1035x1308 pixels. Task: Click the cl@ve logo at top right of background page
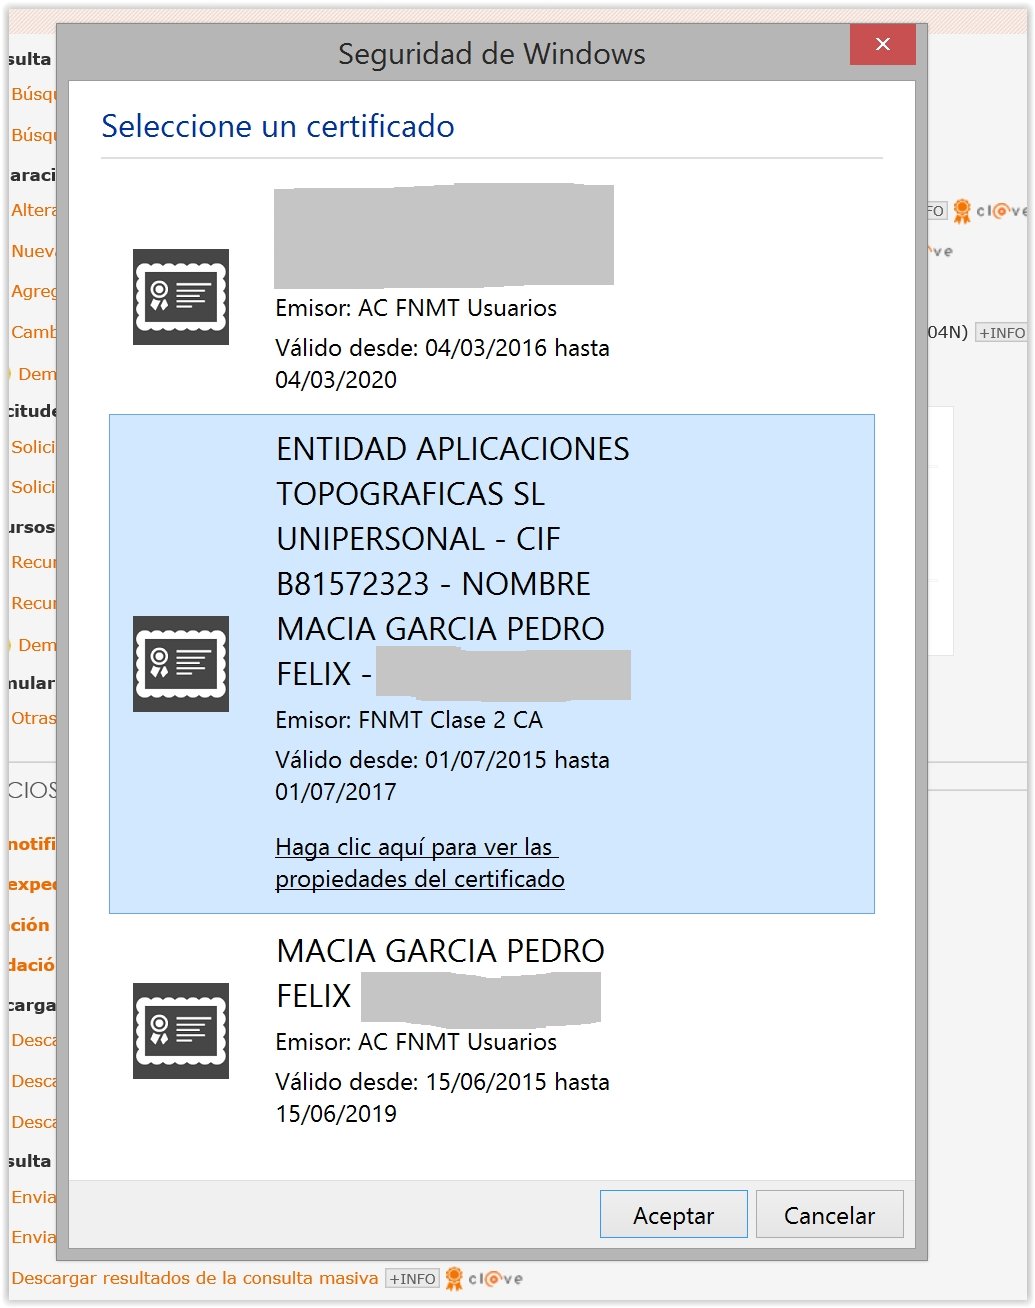pos(989,211)
